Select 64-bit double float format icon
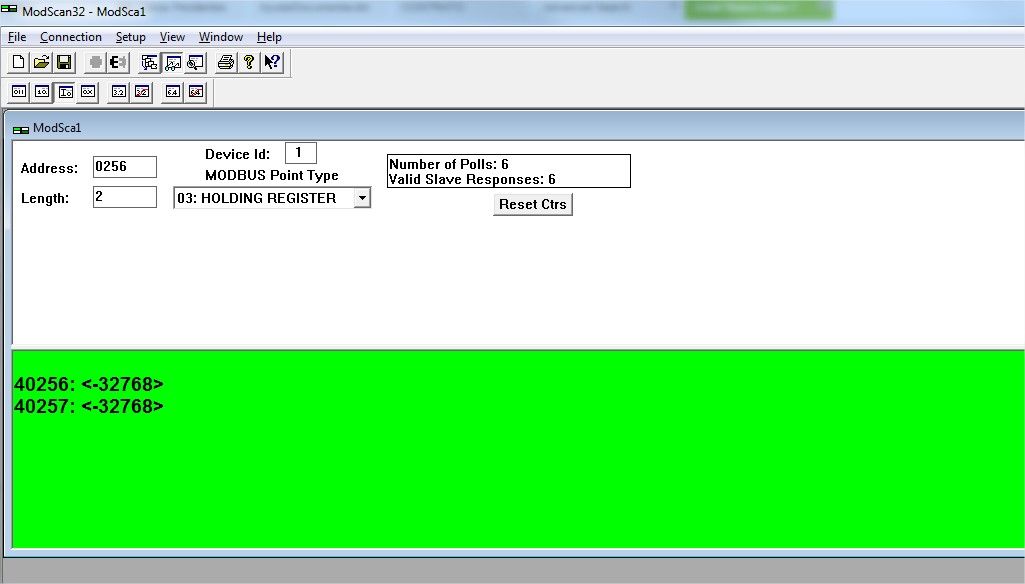 173,92
